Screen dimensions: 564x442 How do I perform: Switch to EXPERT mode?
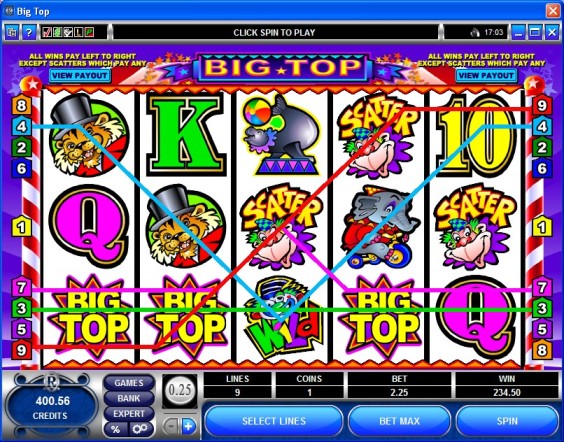click(129, 414)
